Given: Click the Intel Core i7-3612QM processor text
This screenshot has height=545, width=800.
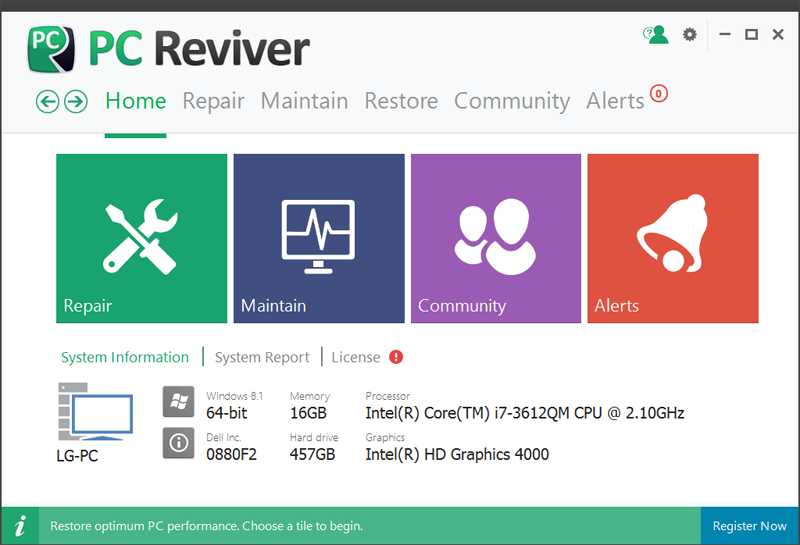Looking at the screenshot, I should click(525, 413).
